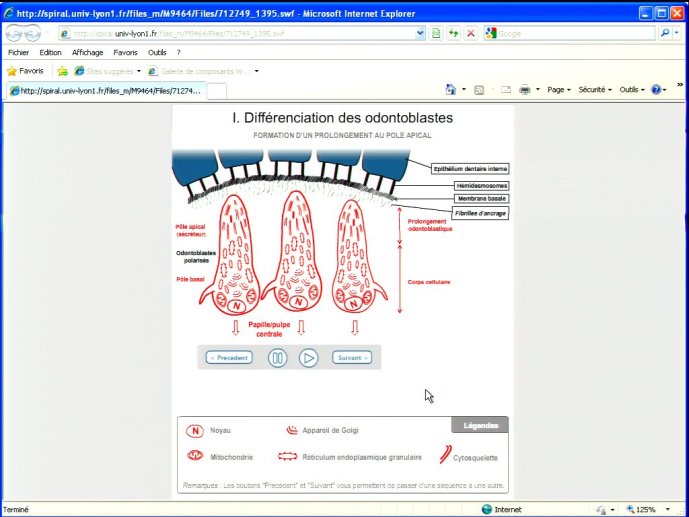The image size is (689, 517).
Task: Click the Membrane basale label
Action: (x=482, y=199)
